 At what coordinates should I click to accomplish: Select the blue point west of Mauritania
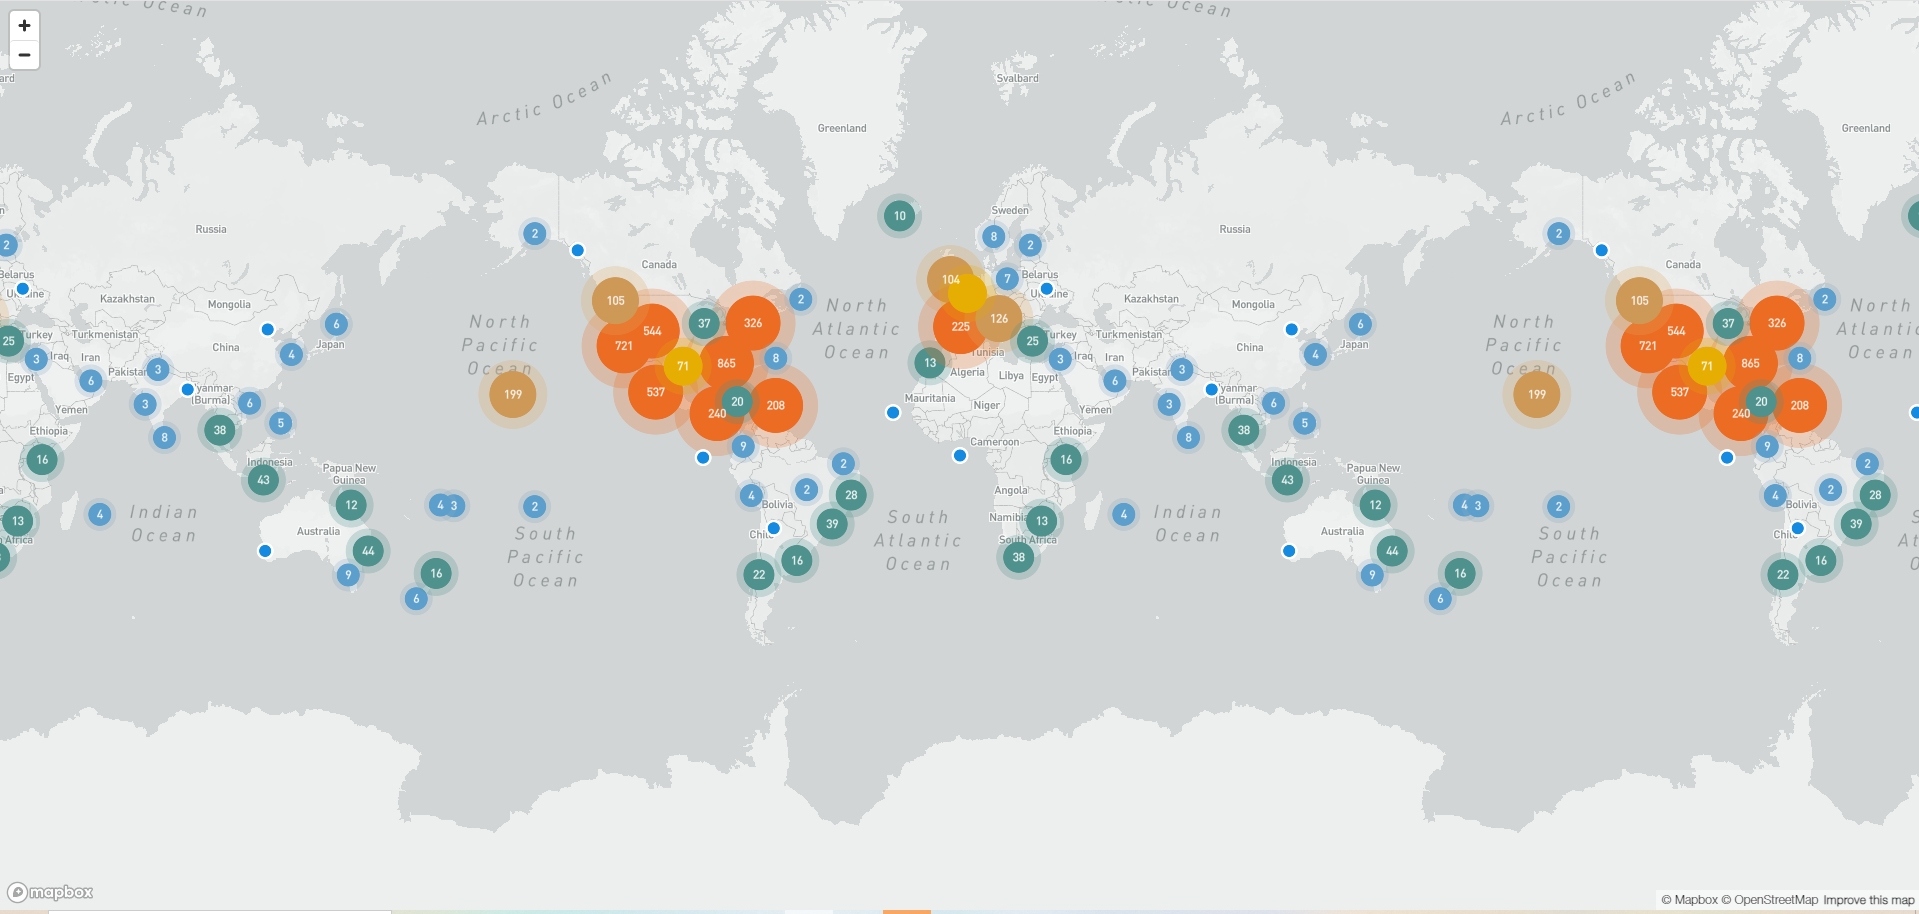point(893,413)
